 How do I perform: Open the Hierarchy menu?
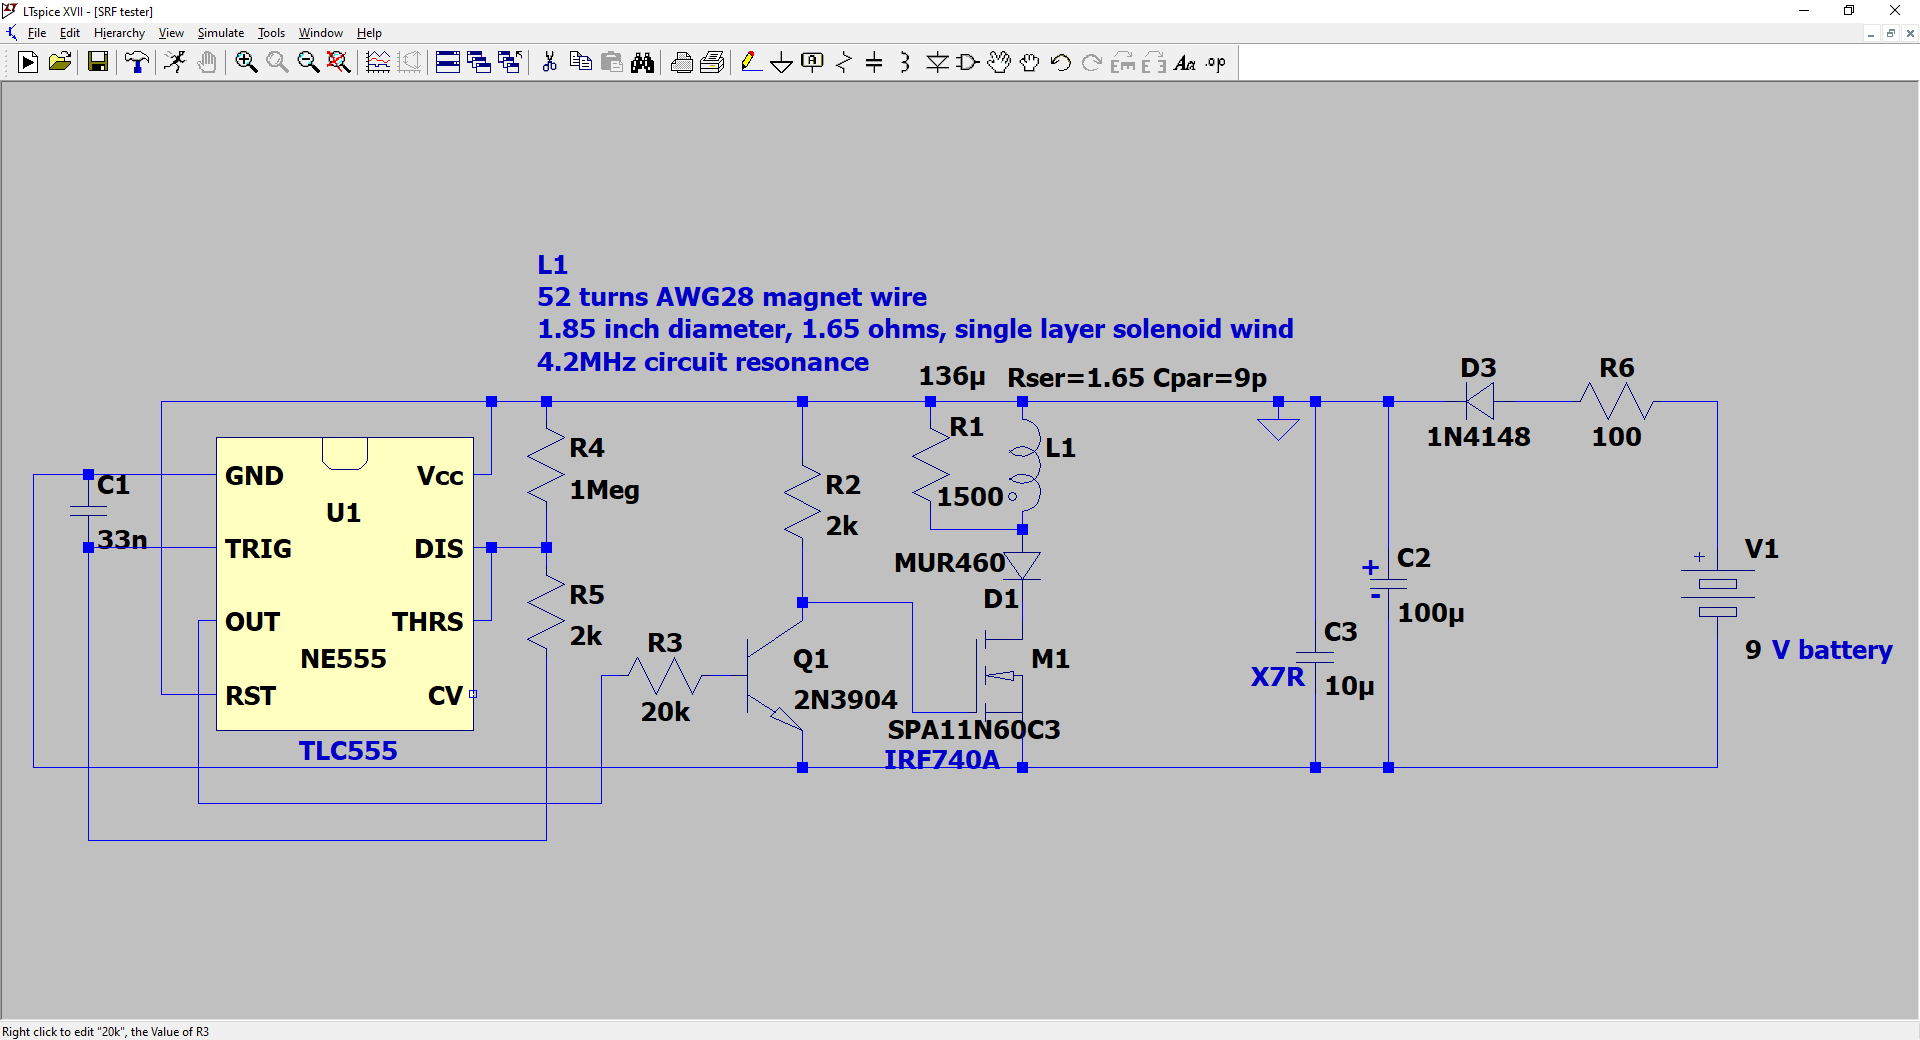[119, 33]
